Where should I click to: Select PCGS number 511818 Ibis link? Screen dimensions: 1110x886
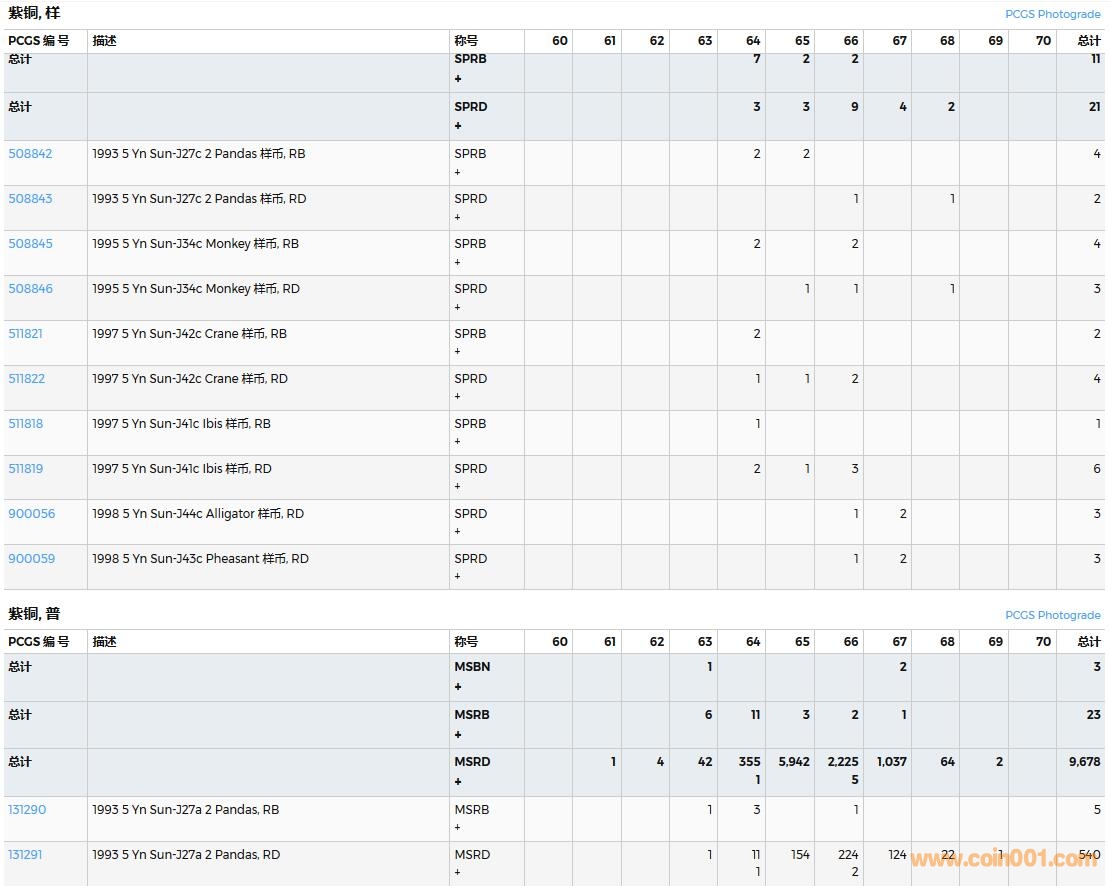point(26,424)
